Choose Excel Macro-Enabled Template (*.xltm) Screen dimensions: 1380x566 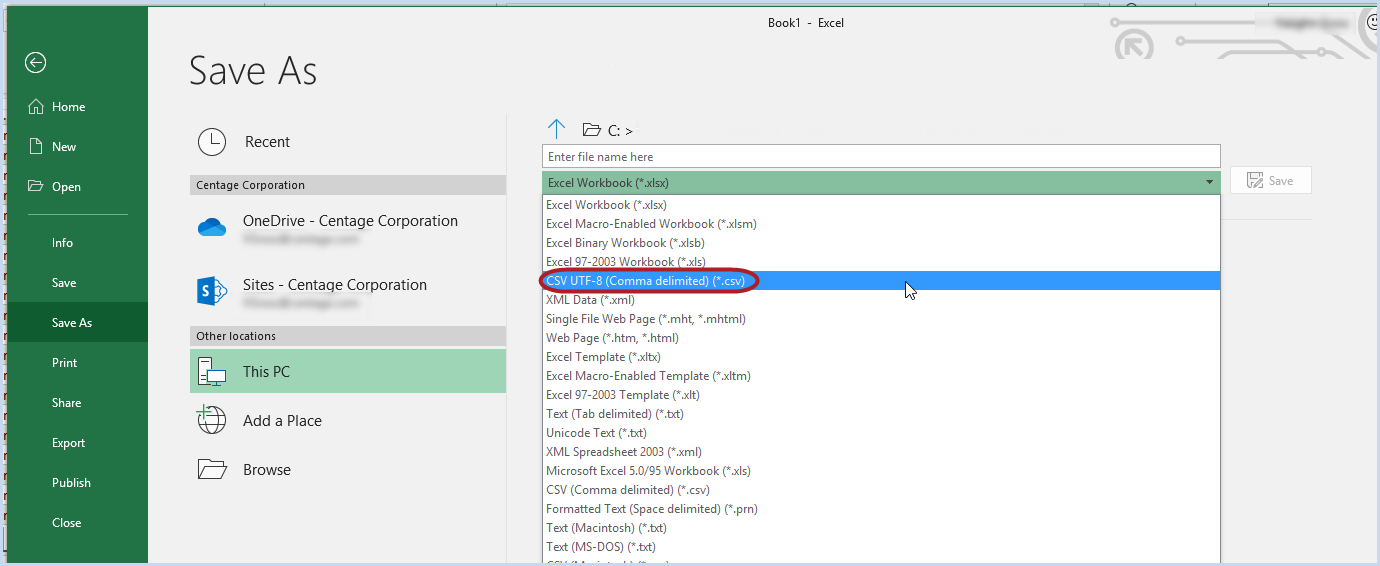pyautogui.click(x=881, y=376)
